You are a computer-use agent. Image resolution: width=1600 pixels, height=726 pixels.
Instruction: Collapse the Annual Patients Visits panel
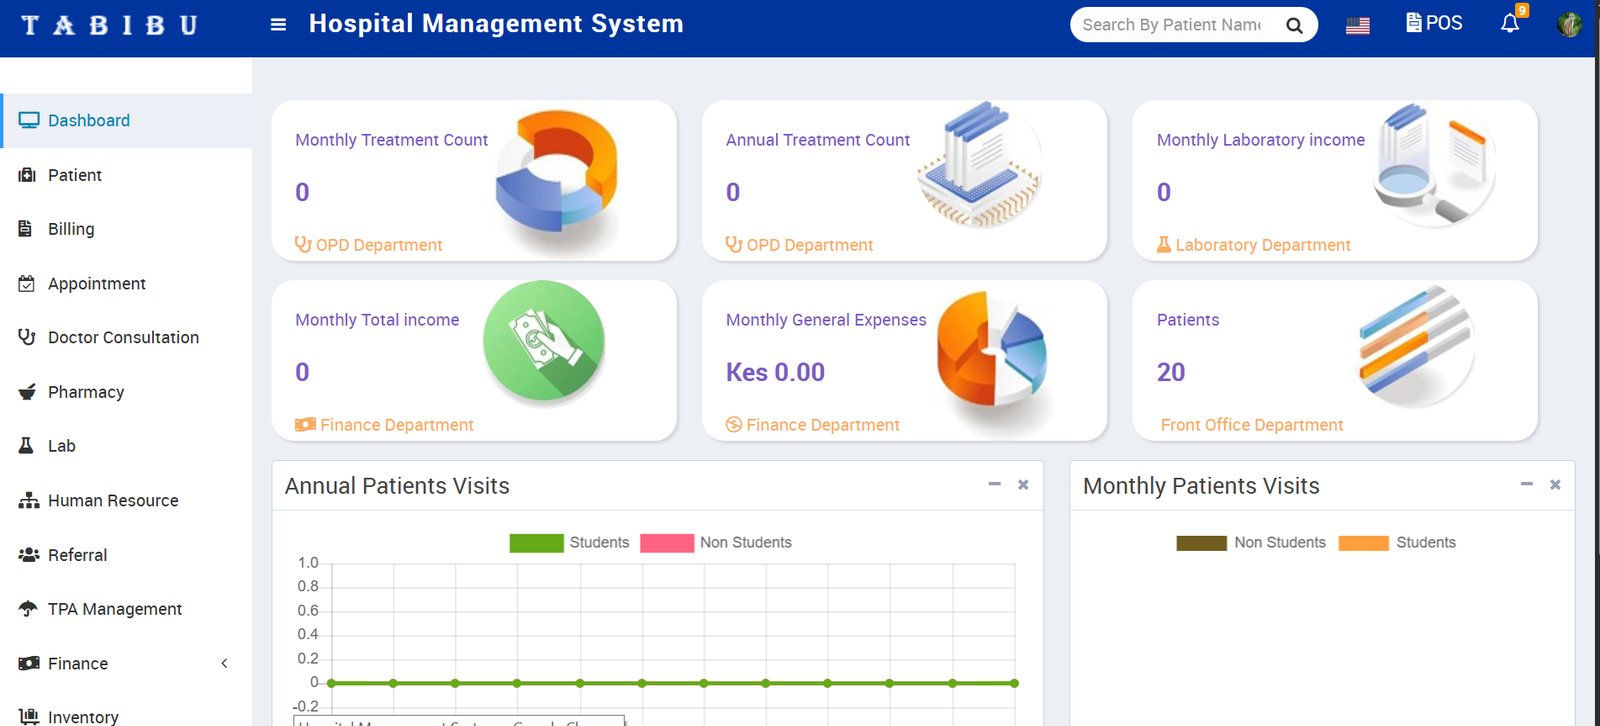coord(994,485)
